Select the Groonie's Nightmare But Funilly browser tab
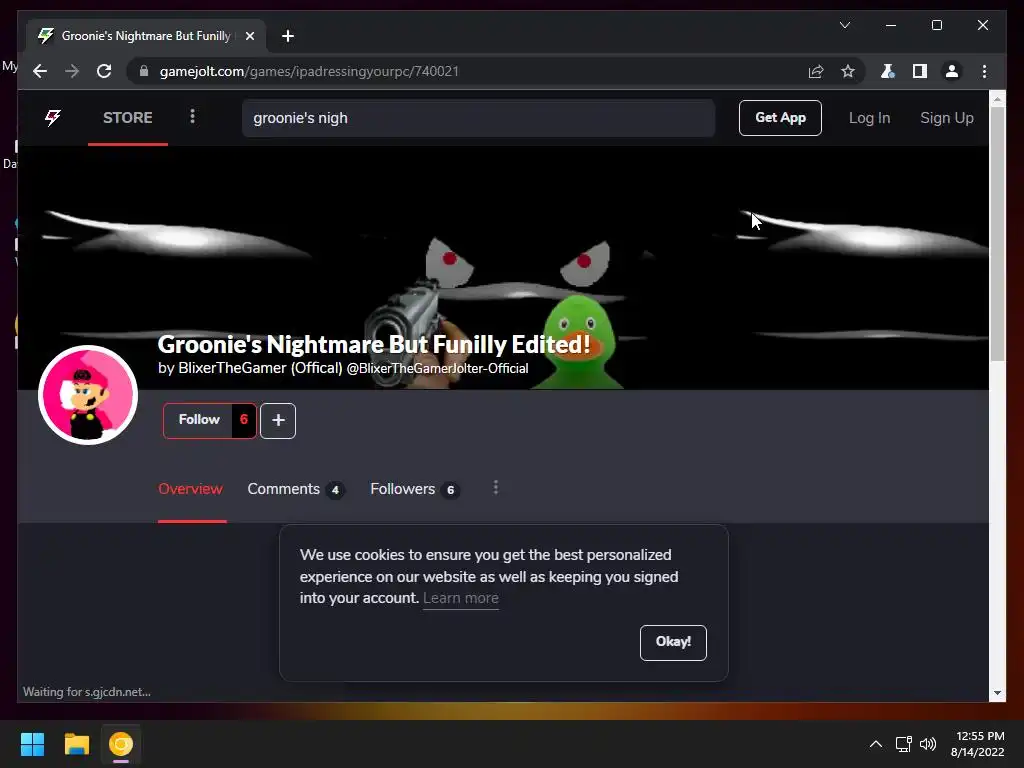The width and height of the screenshot is (1024, 768). pyautogui.click(x=146, y=36)
